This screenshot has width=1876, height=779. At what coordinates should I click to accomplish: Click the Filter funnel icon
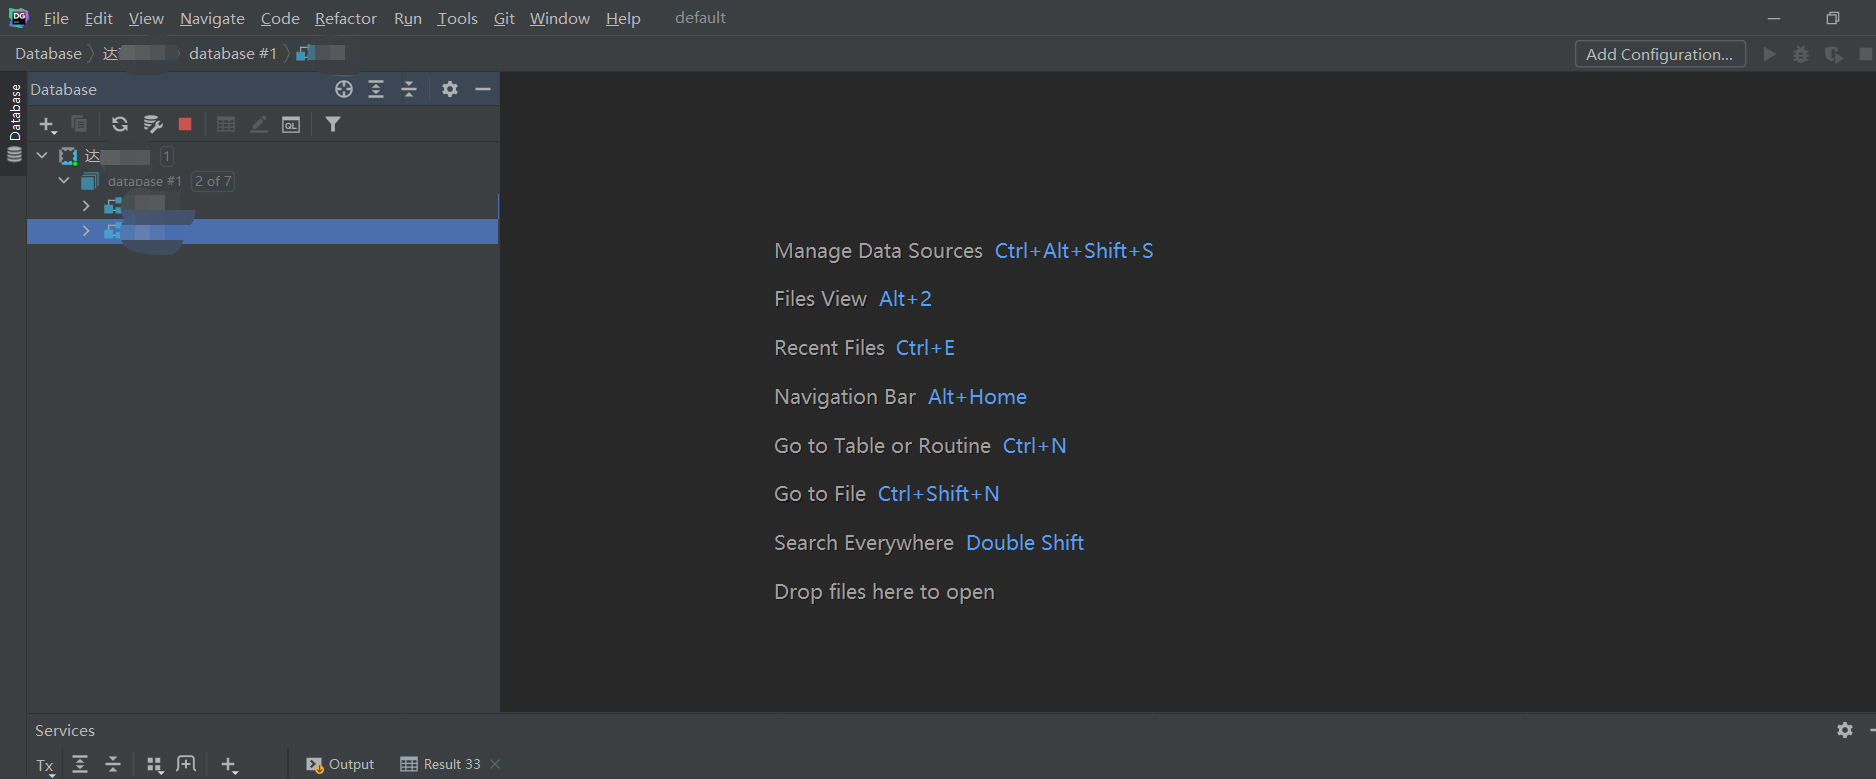coord(333,124)
